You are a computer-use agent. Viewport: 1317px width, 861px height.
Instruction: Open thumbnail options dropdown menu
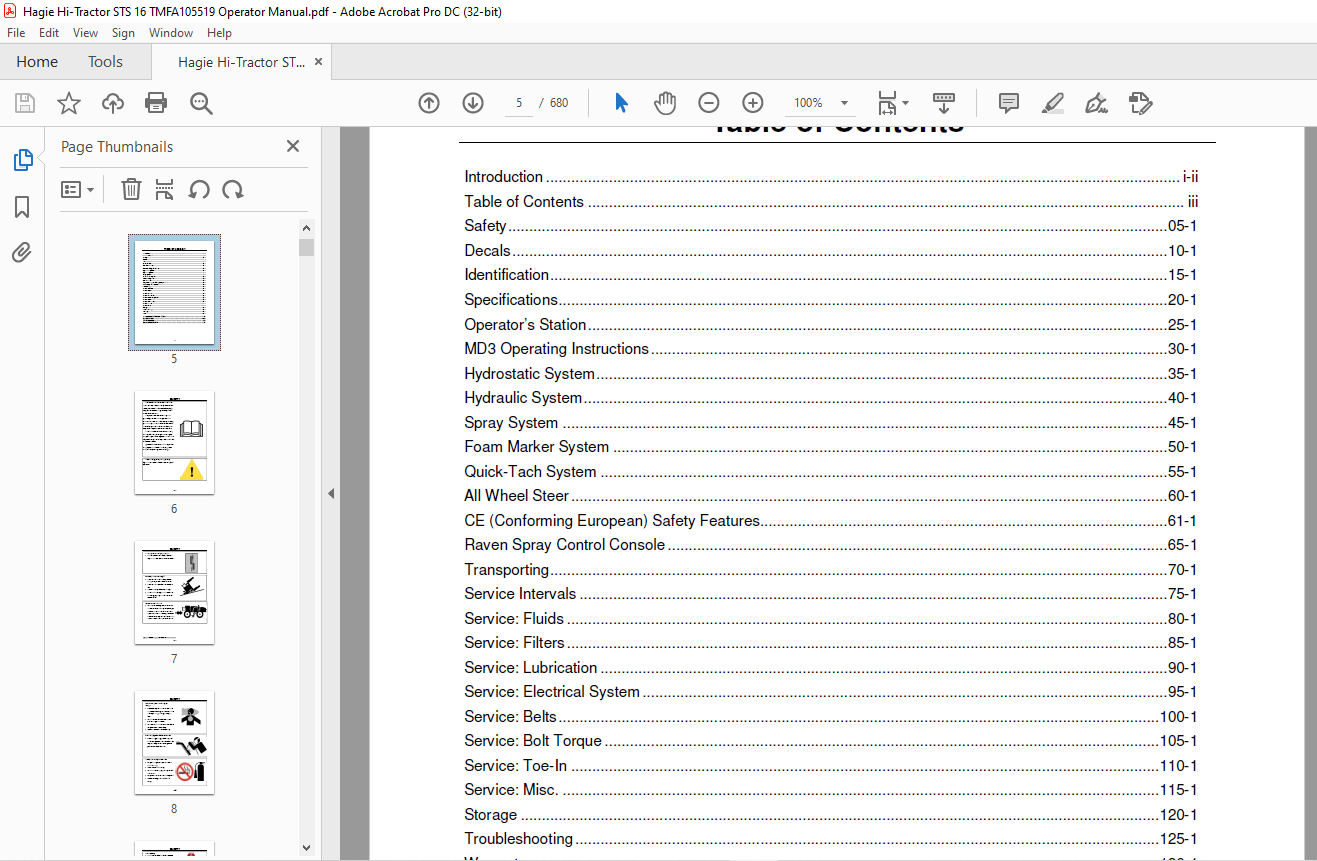tap(77, 189)
